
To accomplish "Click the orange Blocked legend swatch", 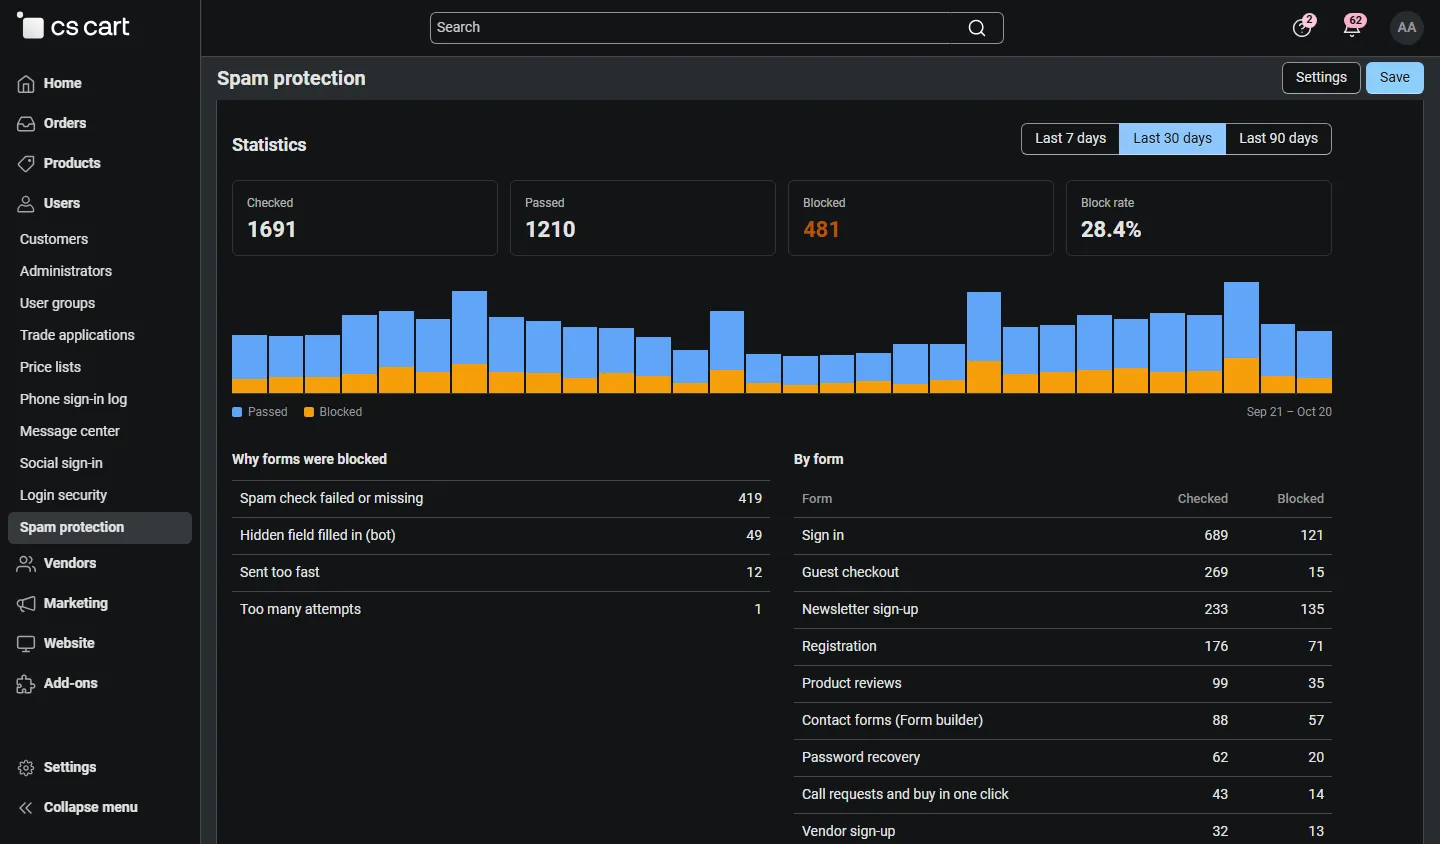I will (x=309, y=412).
